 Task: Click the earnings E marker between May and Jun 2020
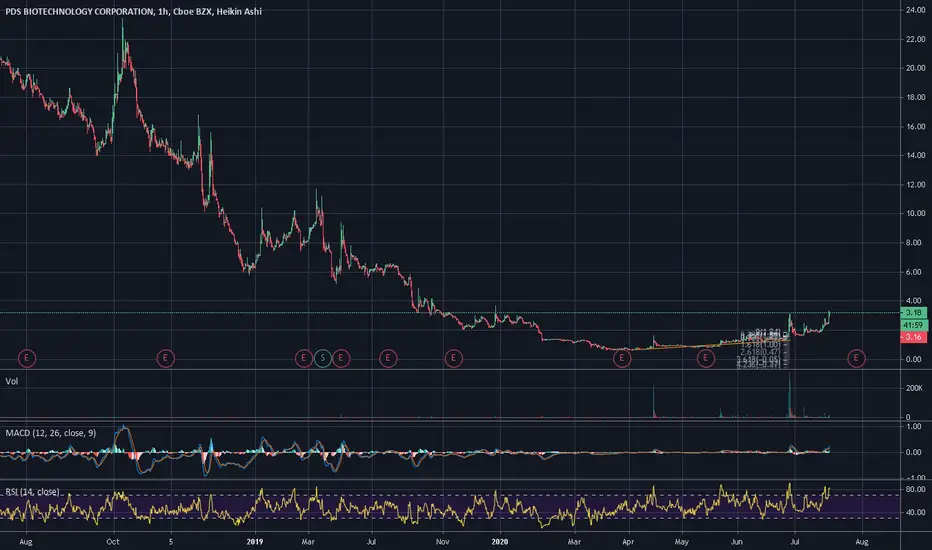point(706,358)
